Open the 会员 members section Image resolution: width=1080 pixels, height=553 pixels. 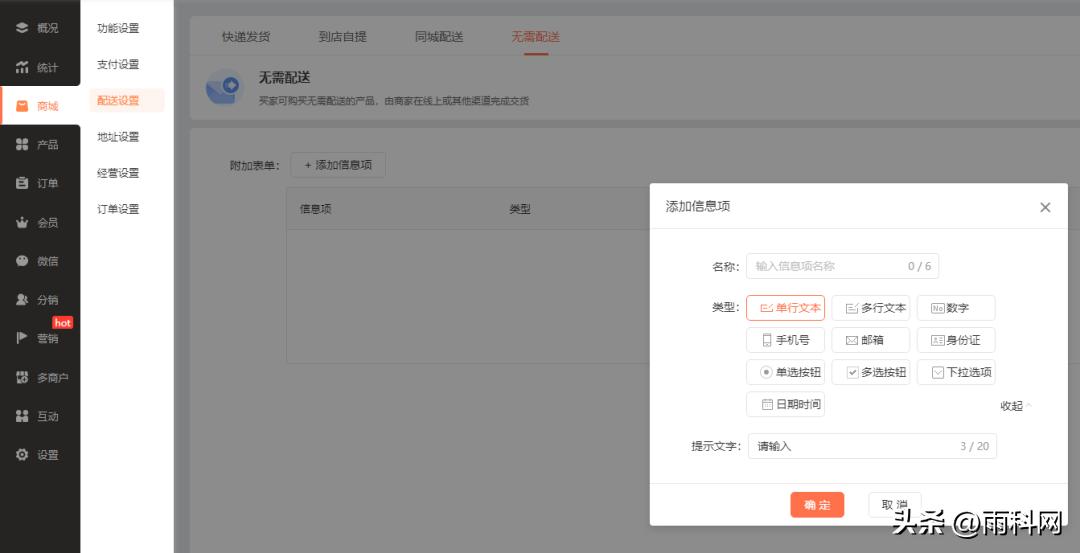[38, 222]
